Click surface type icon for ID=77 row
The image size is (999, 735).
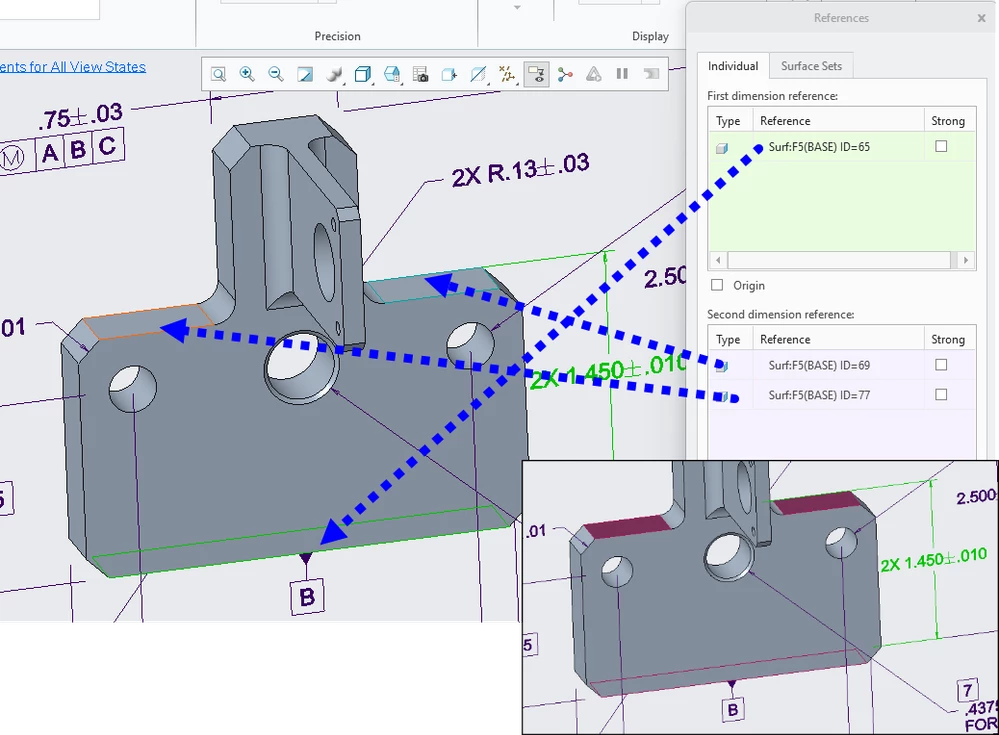click(x=722, y=397)
